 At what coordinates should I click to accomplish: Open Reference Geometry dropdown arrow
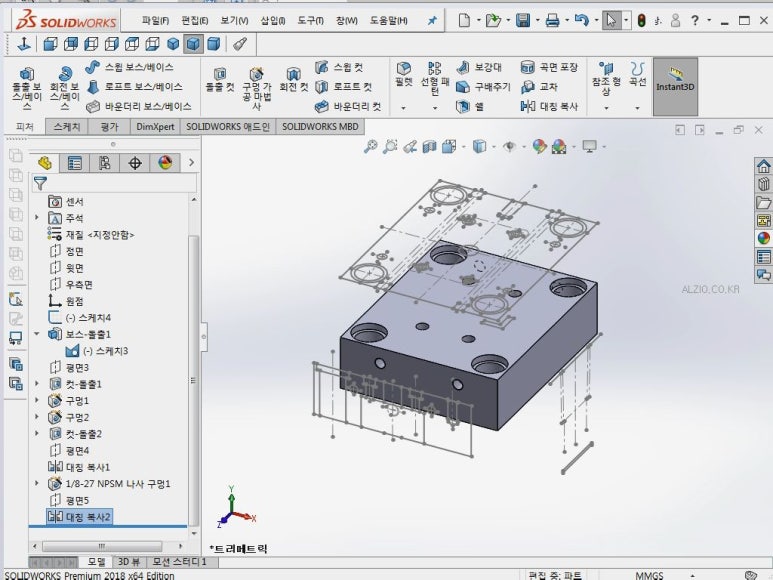606,108
